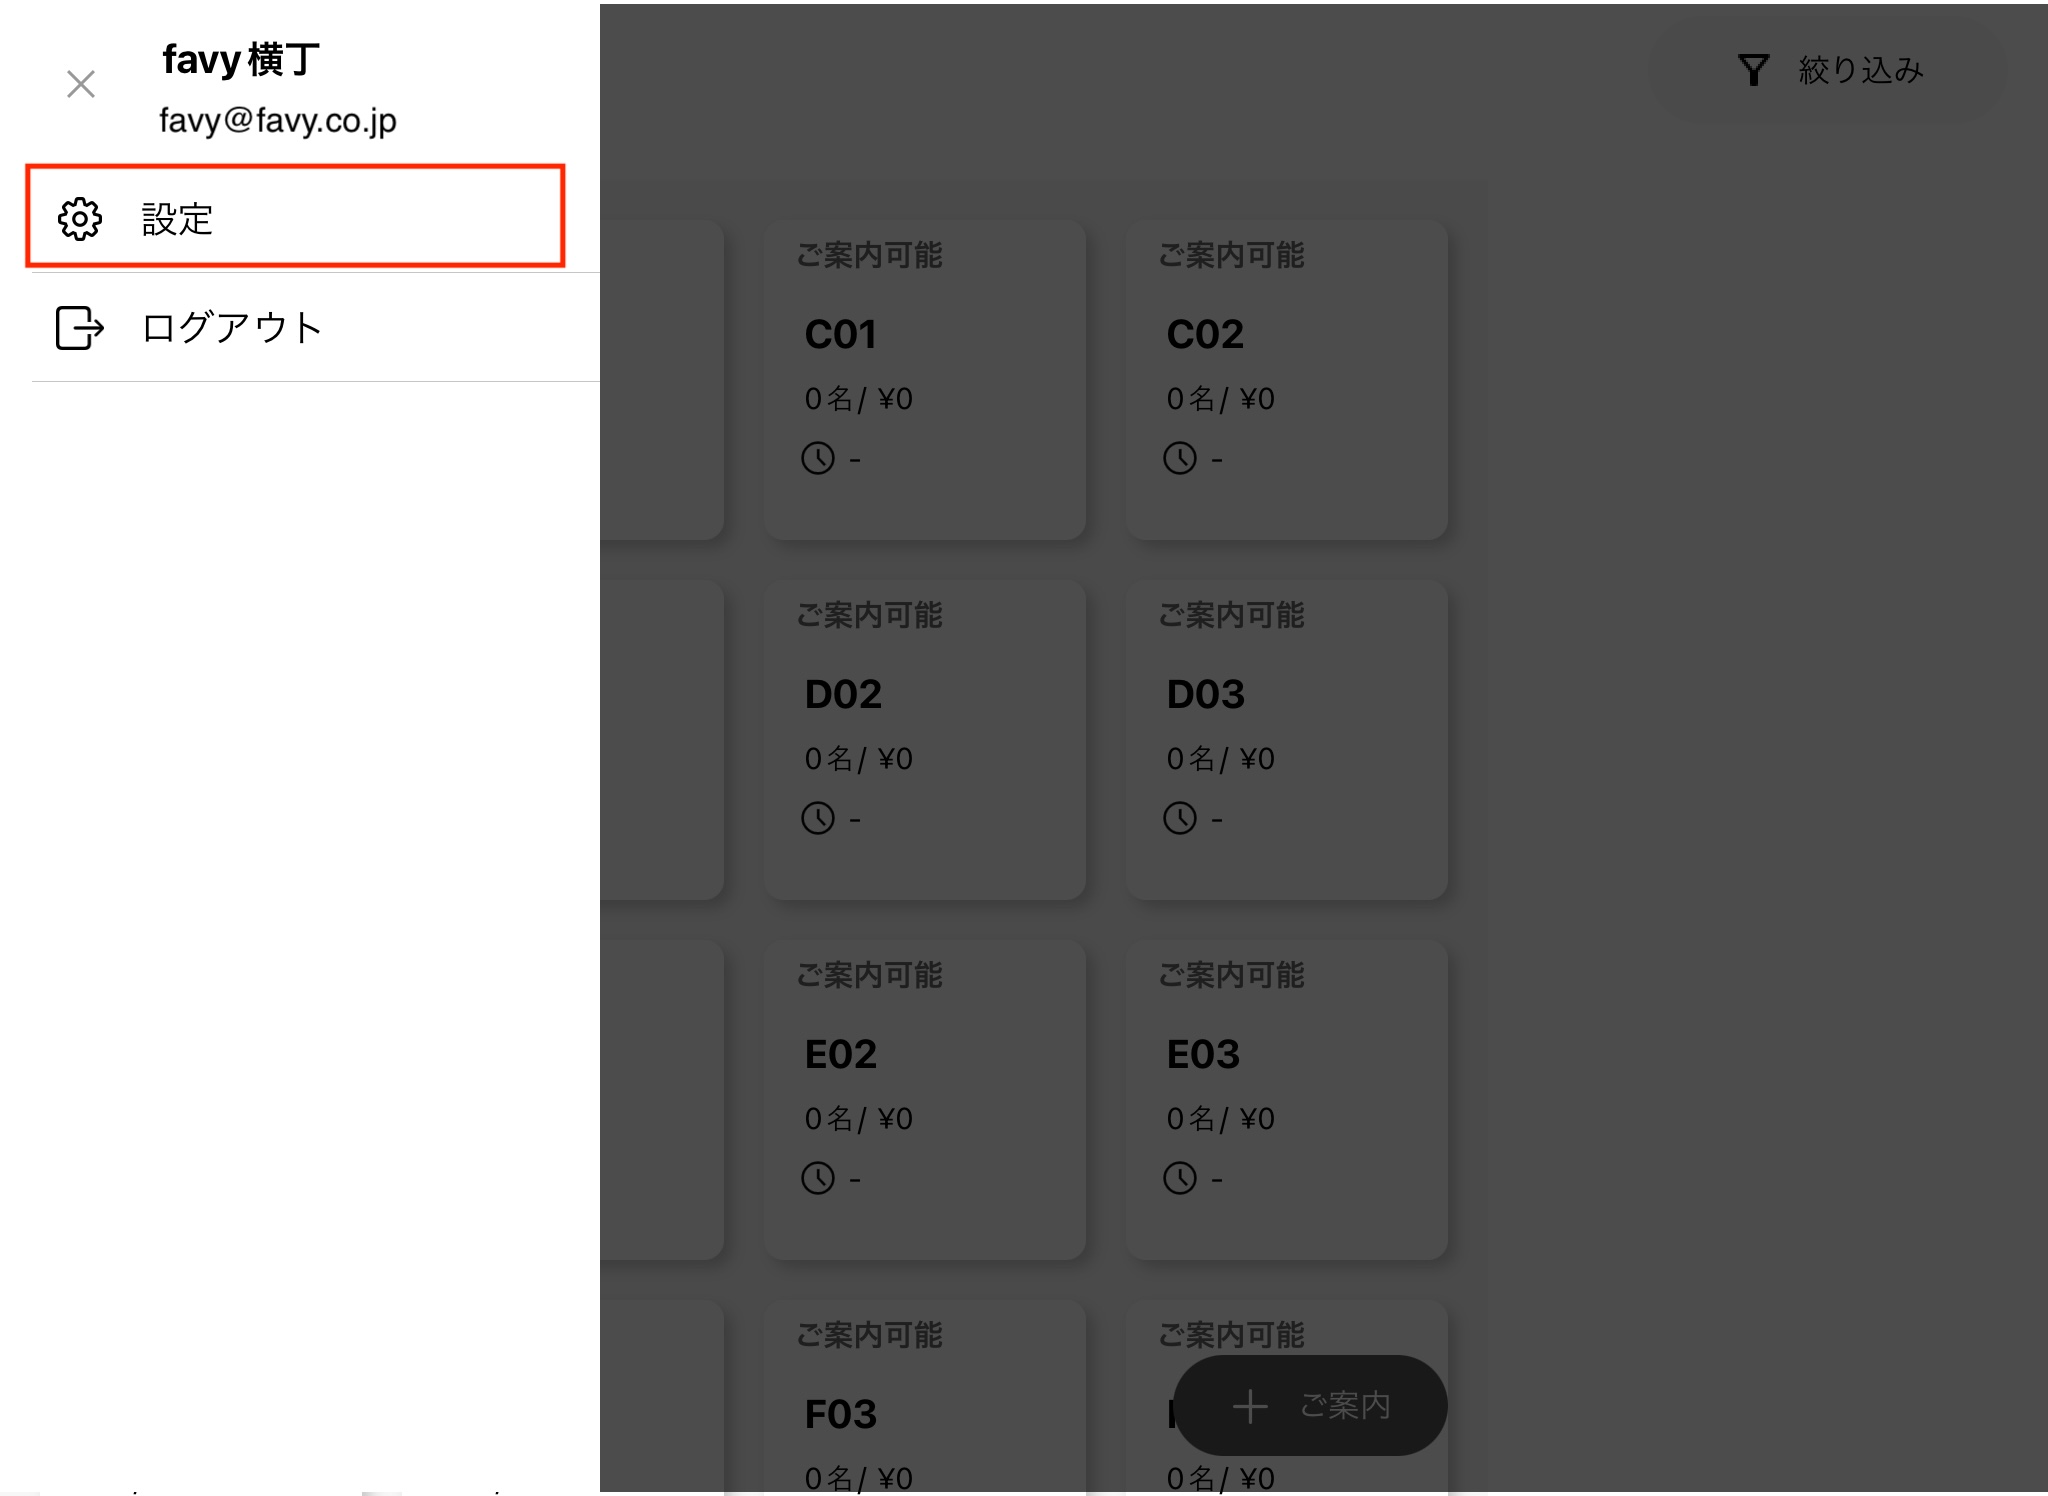Click the clock icon on table D02
The width and height of the screenshot is (2048, 1496).
tap(818, 818)
